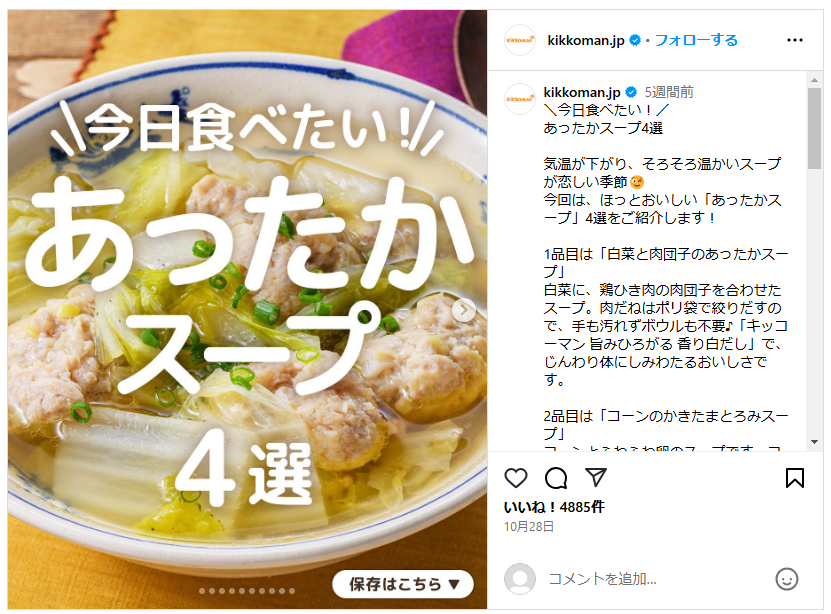The image size is (831, 614).
Task: Share post using the paper plane icon
Action: pos(596,477)
